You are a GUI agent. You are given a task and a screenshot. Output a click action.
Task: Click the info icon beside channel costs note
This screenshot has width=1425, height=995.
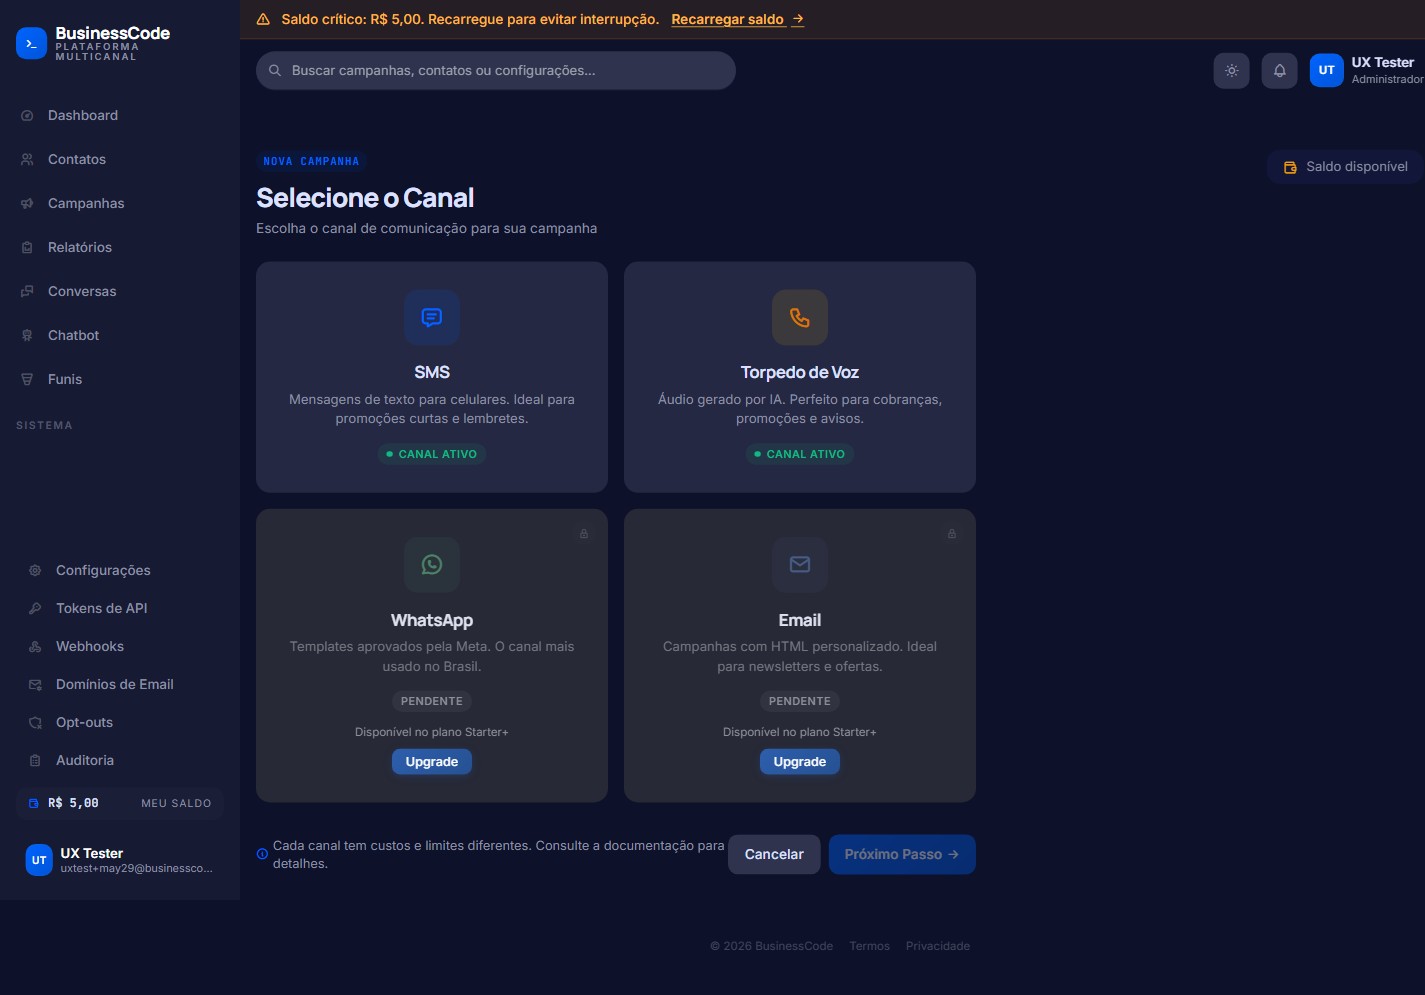[262, 854]
